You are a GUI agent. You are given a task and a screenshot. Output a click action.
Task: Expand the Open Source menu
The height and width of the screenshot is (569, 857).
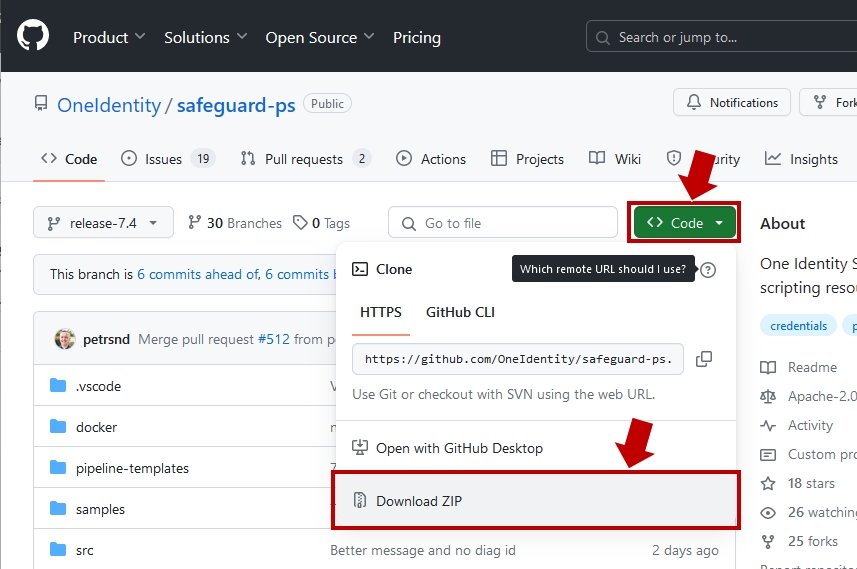320,37
